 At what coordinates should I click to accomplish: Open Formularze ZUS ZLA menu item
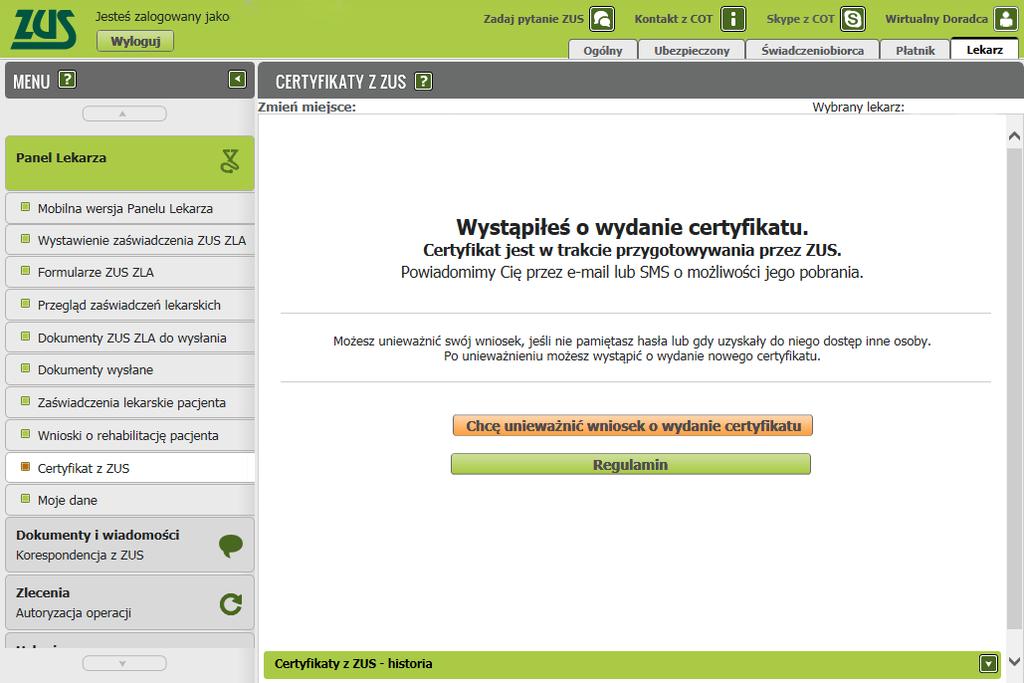[130, 272]
